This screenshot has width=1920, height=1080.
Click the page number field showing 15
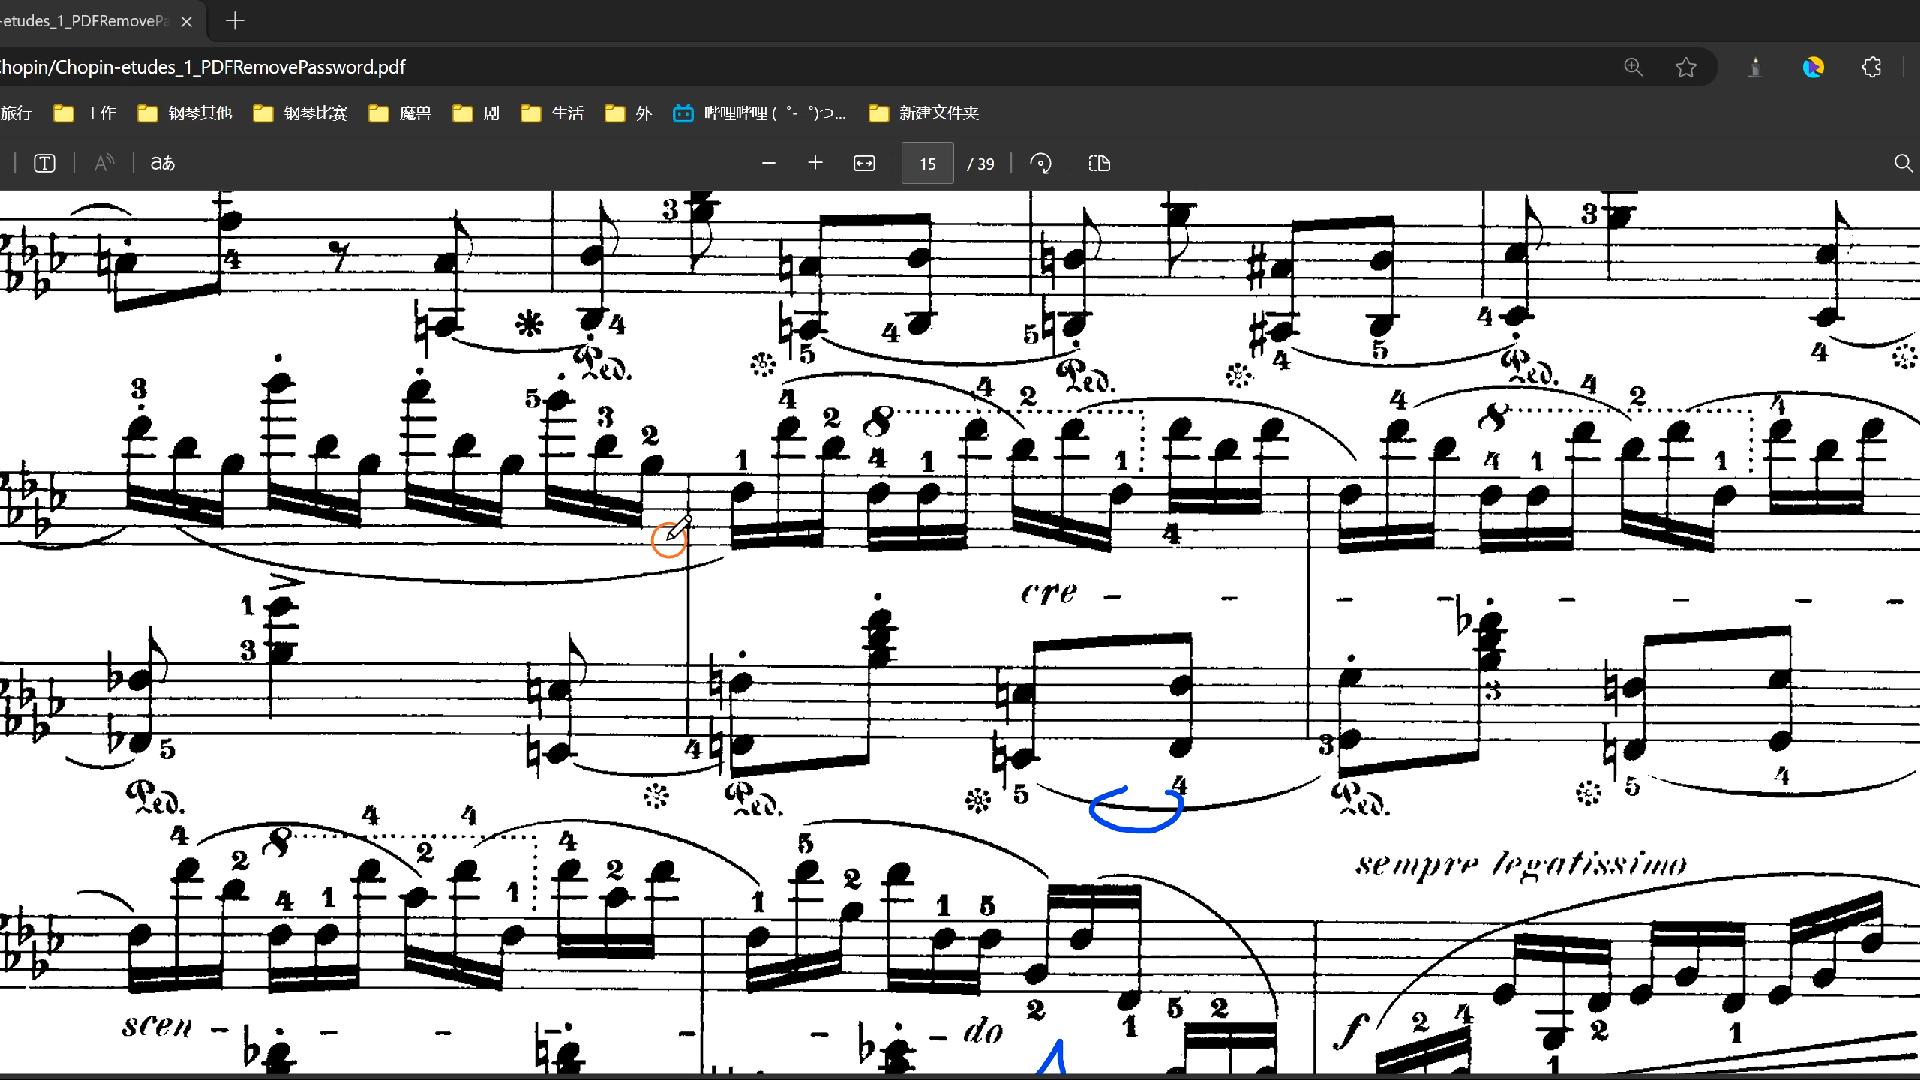click(928, 163)
